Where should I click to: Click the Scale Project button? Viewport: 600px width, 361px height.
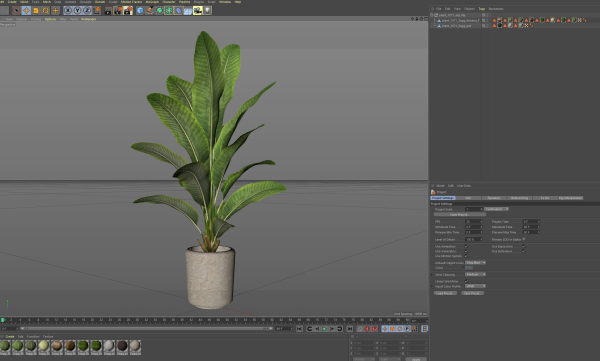[x=460, y=215]
